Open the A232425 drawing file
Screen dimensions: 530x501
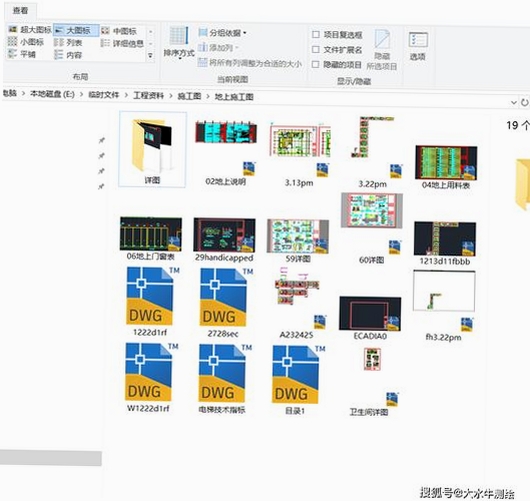point(297,303)
